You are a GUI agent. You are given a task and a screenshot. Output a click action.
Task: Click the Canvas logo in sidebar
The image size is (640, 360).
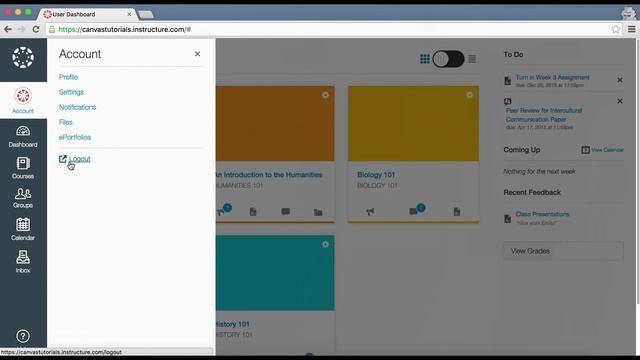click(23, 58)
